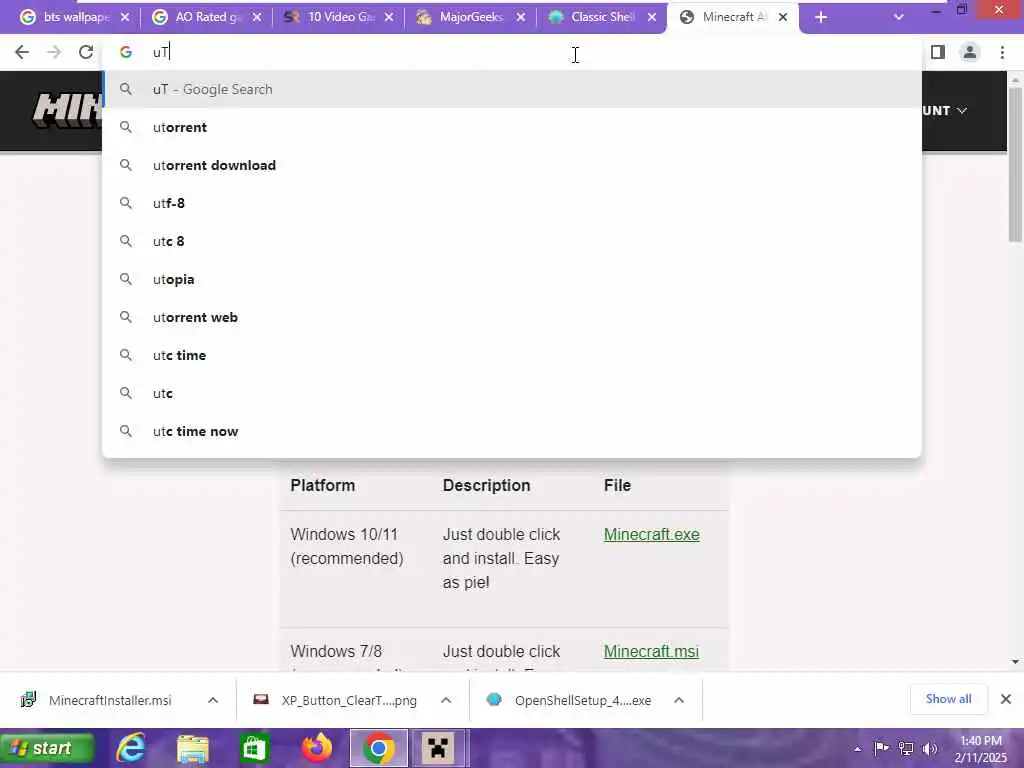Open the network tray icon
Image resolution: width=1024 pixels, height=768 pixels.
point(906,748)
